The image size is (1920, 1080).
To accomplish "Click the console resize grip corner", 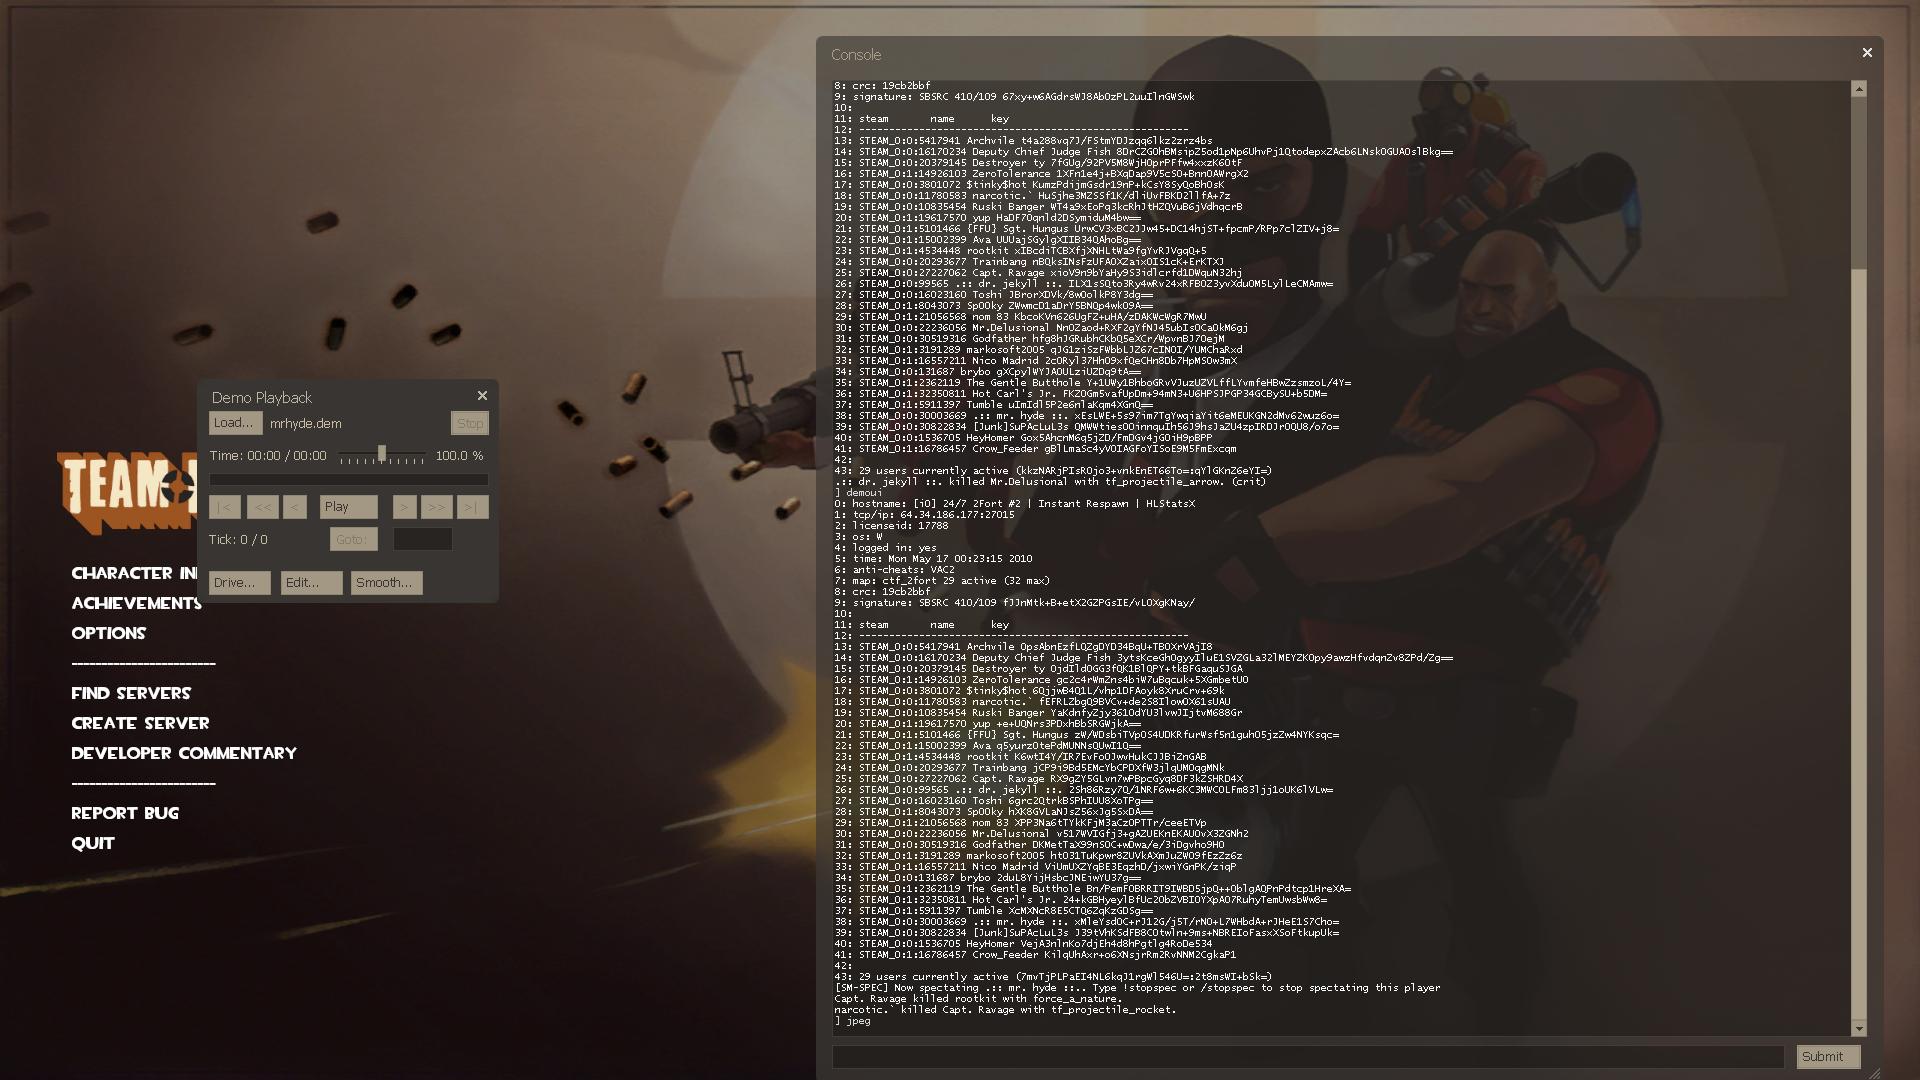I will point(1874,1072).
